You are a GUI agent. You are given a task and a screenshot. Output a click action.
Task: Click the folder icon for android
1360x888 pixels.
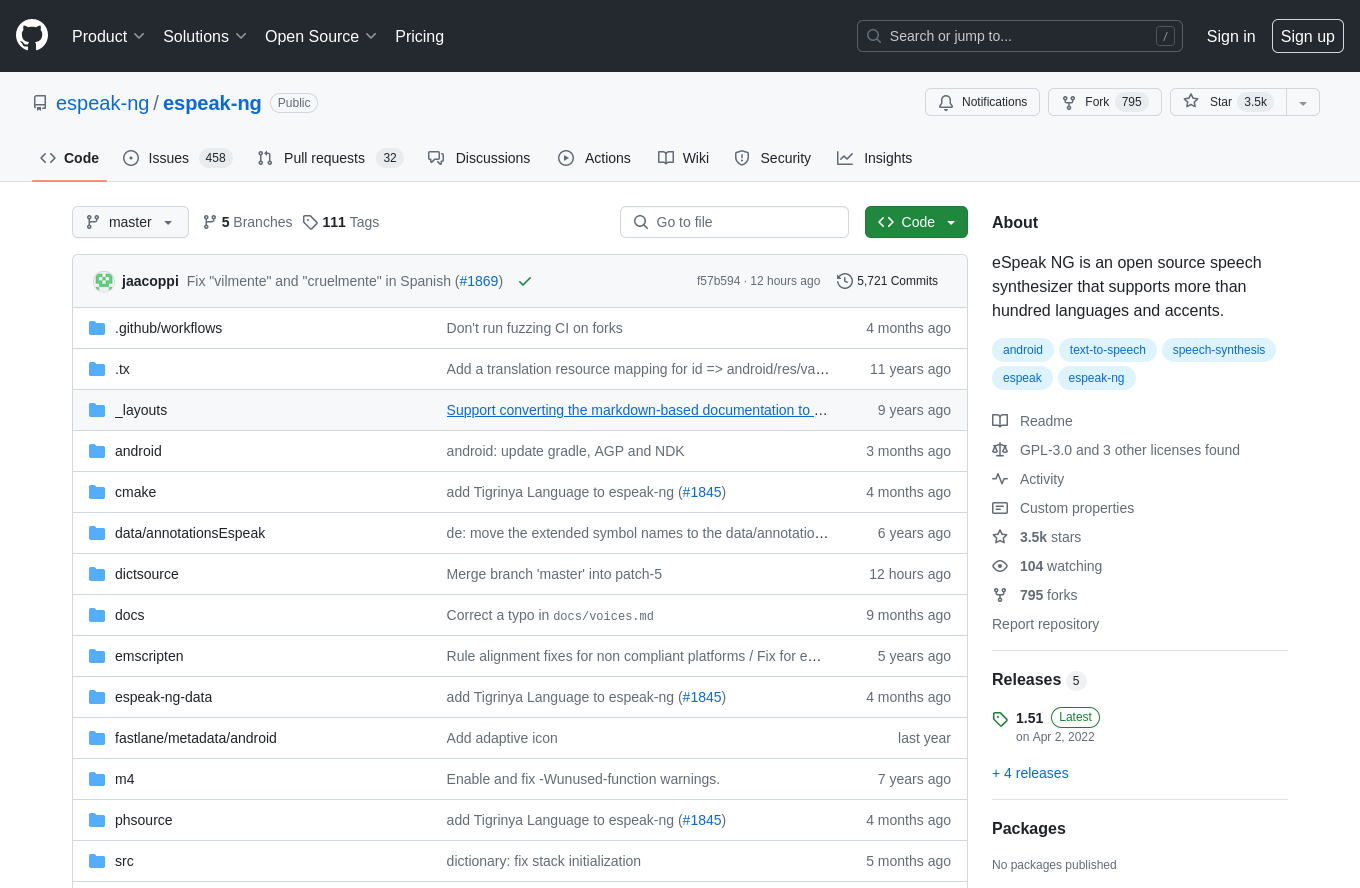97,451
